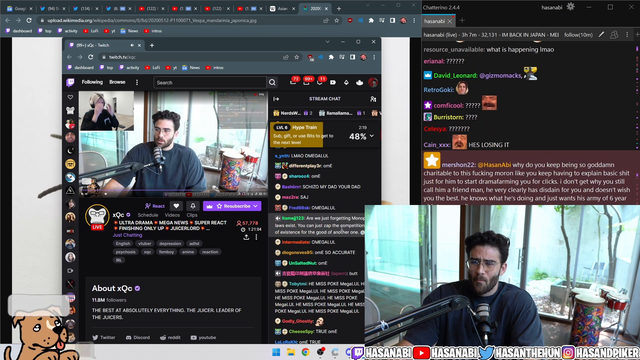Open xQc youtube social link

(x=203, y=338)
